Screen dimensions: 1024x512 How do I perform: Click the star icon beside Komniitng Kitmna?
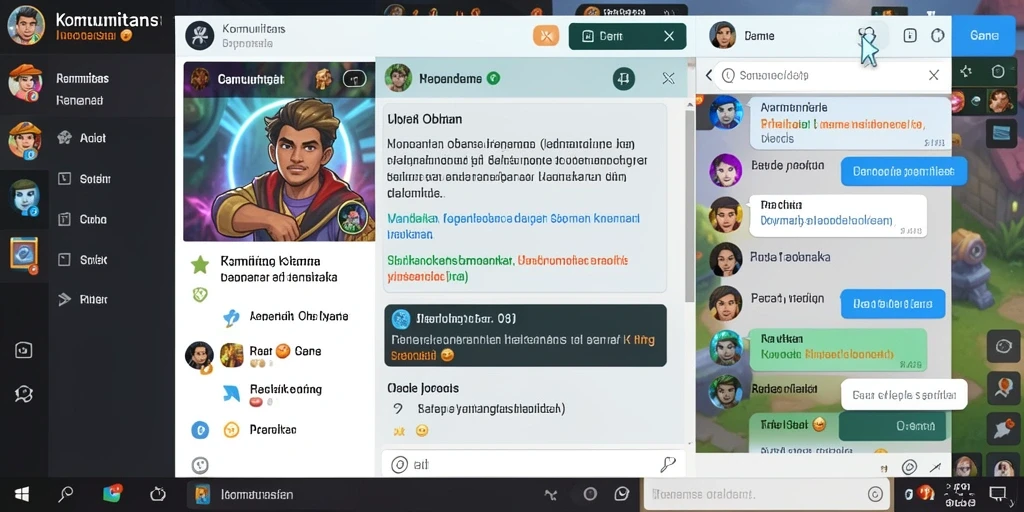coord(200,264)
